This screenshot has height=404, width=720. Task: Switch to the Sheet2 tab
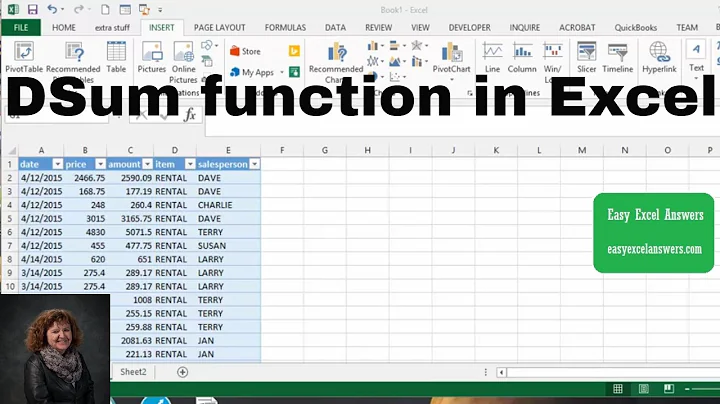(x=133, y=372)
